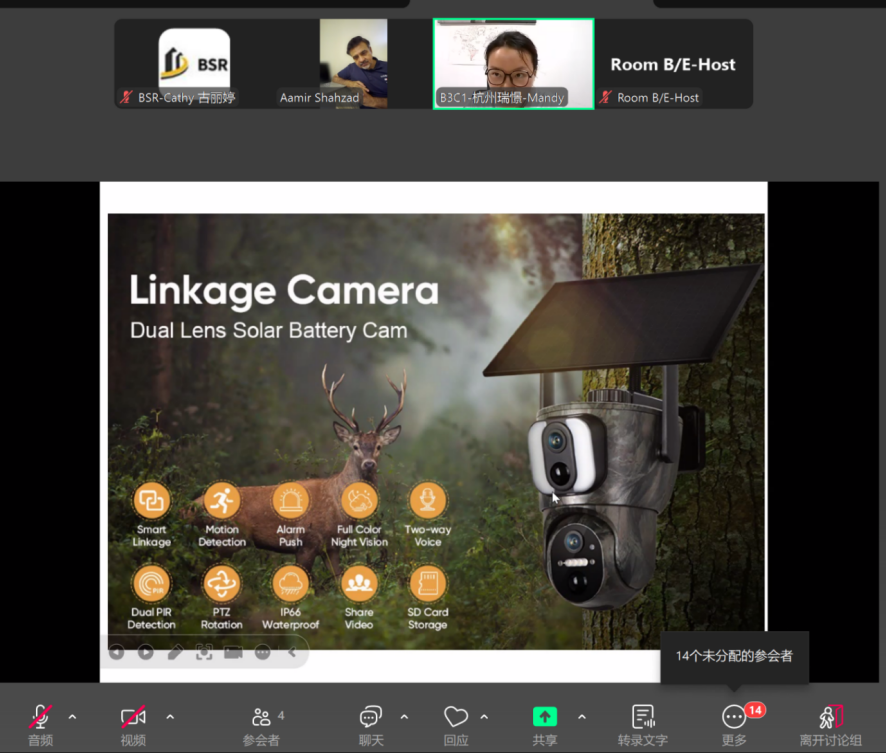Click the Full Color Night Vision icon
886x753 pixels.
[359, 500]
